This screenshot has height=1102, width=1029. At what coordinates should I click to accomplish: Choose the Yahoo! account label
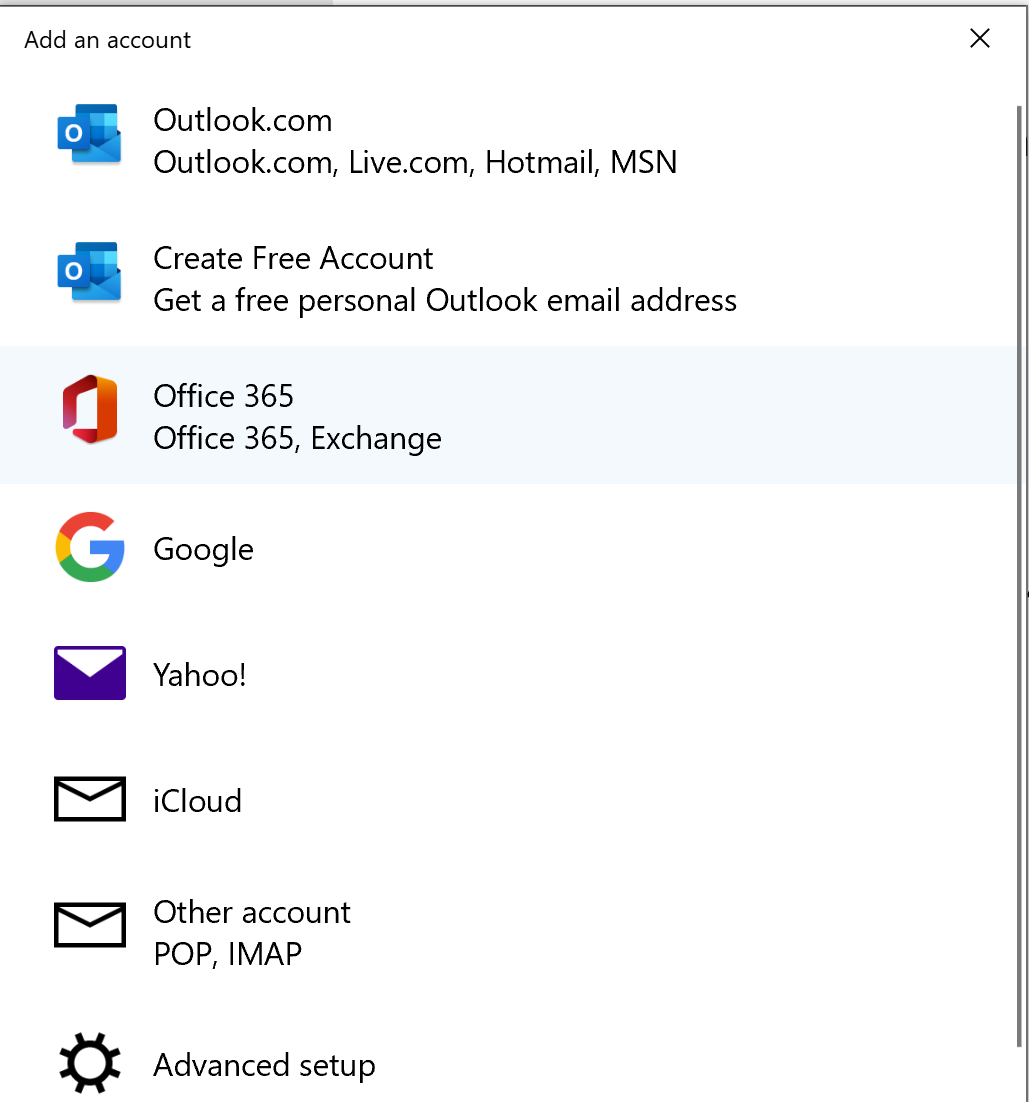199,675
